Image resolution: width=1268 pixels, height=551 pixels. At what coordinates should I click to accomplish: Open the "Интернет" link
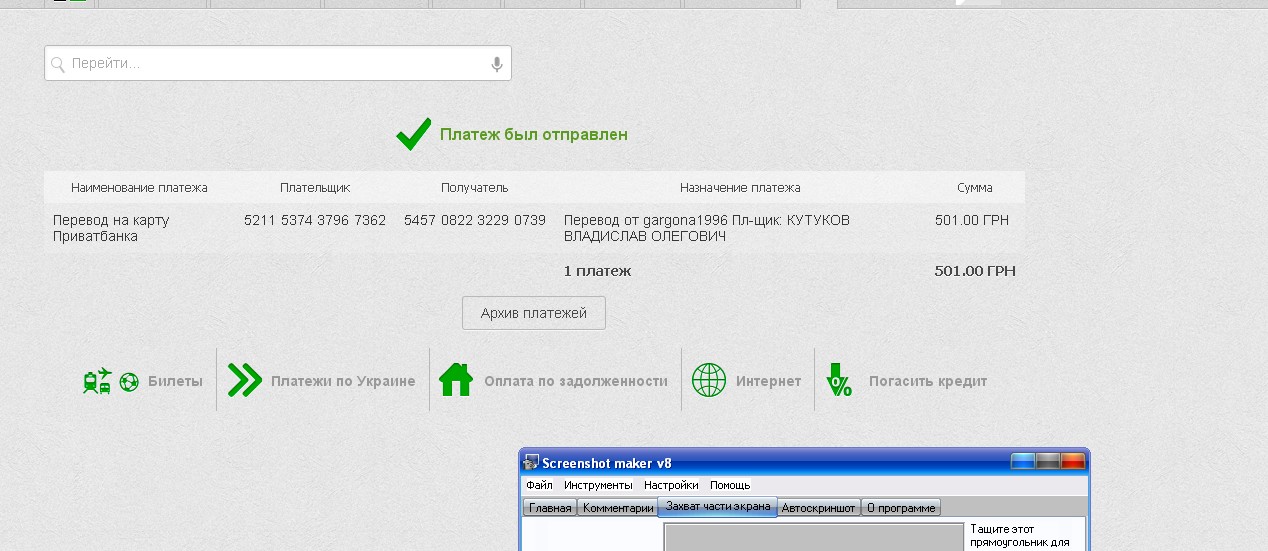pos(768,381)
